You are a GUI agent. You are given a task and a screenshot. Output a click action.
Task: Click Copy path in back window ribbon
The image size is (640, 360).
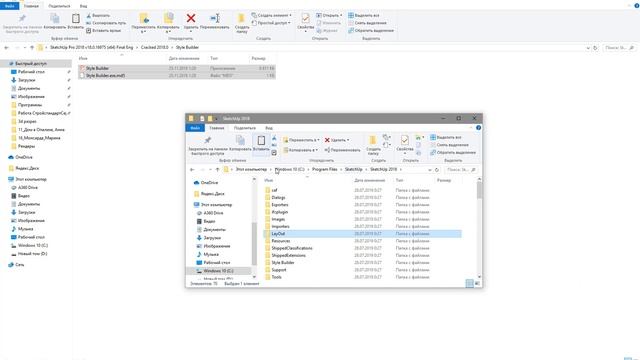pyautogui.click(x=106, y=23)
